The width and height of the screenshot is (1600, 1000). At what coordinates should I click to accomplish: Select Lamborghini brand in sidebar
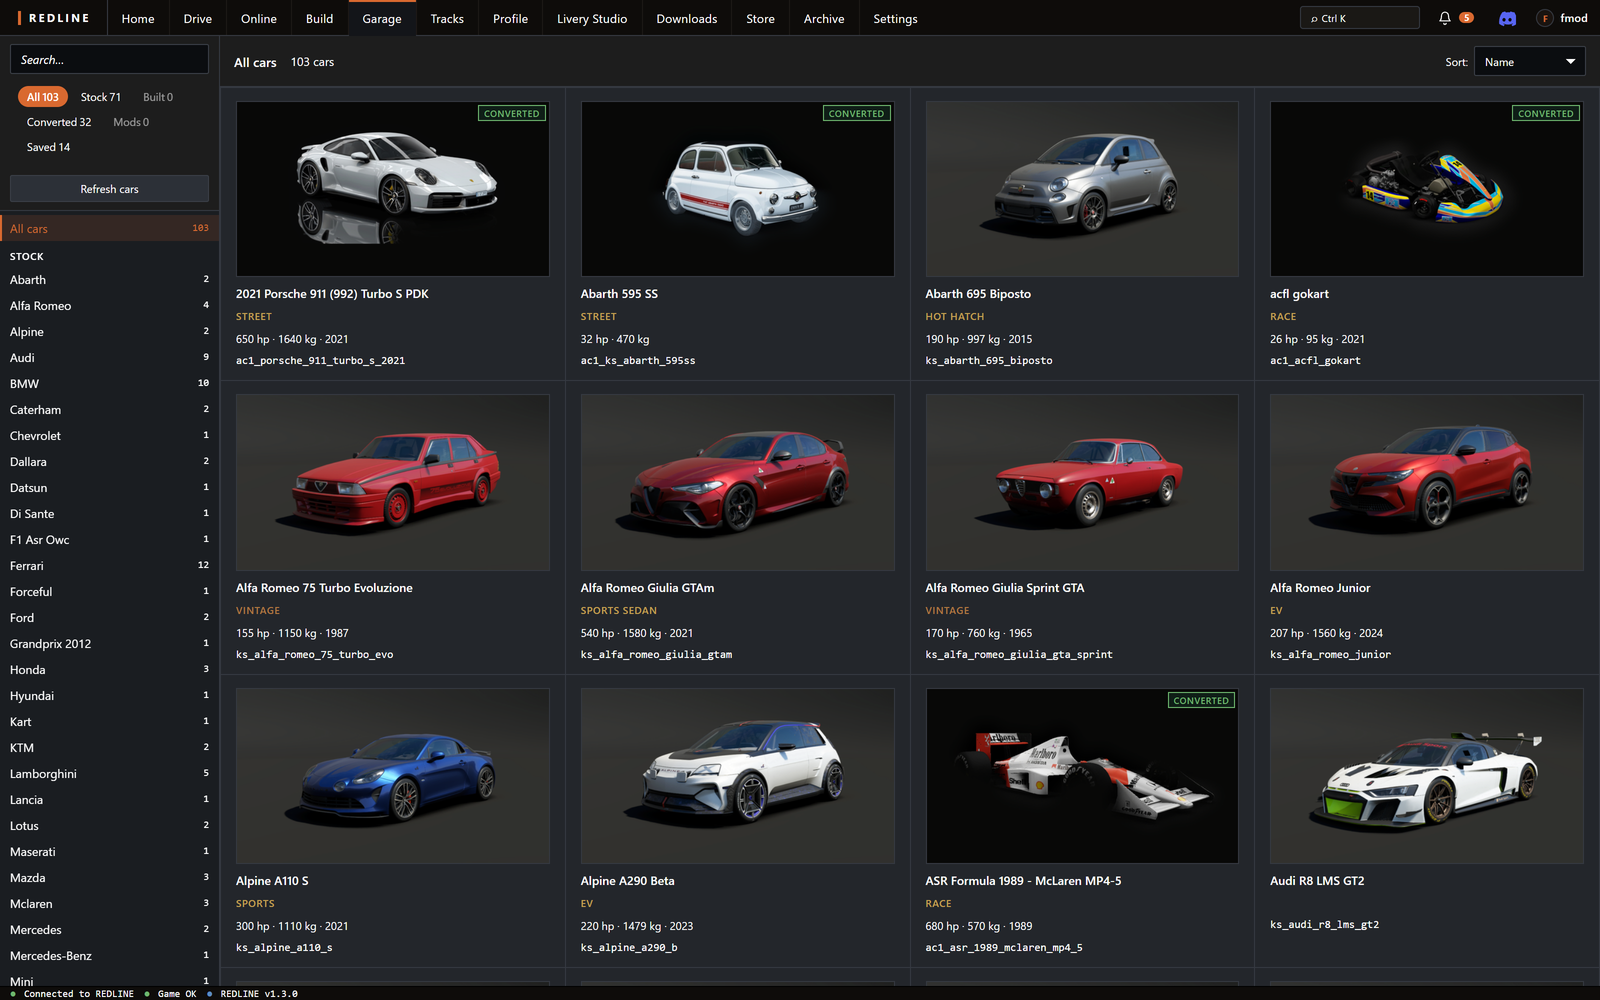[x=109, y=774]
